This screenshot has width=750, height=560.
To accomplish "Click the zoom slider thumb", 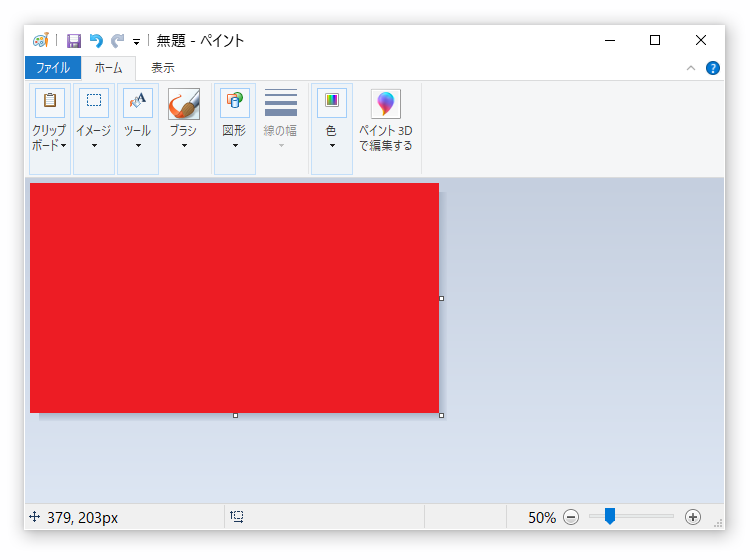I will coord(609,516).
